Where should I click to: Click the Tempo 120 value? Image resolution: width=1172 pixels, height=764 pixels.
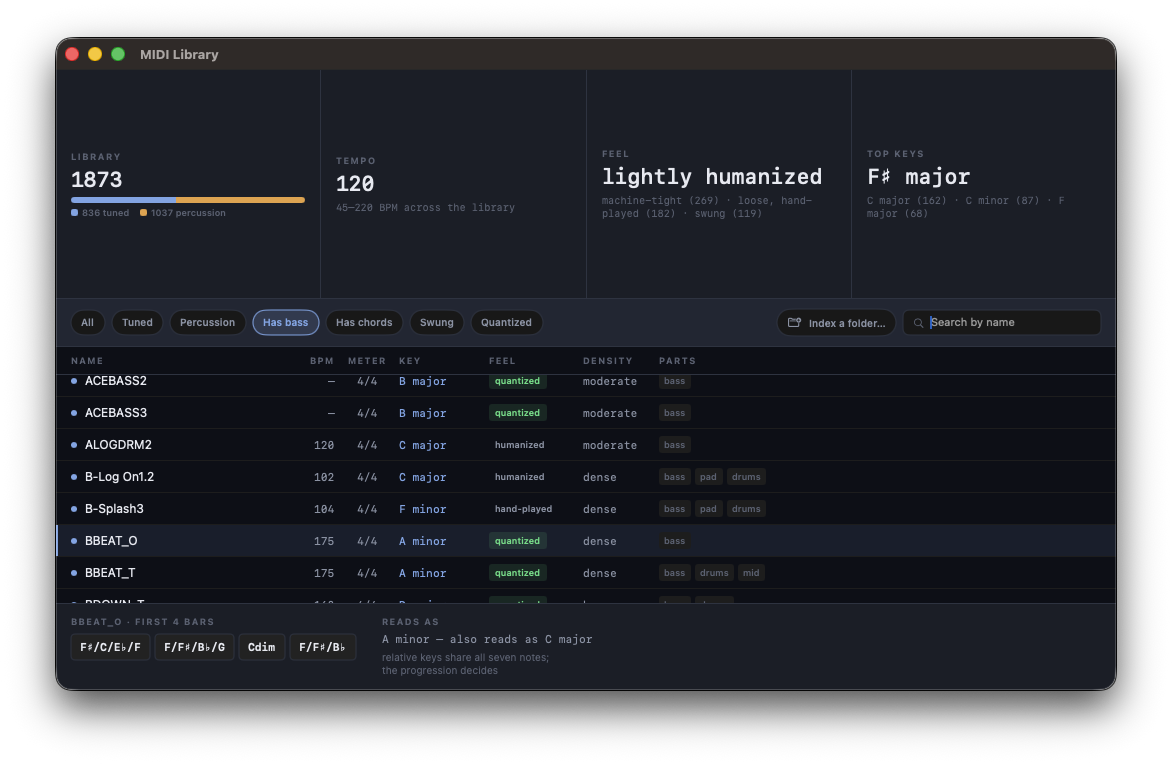point(355,183)
